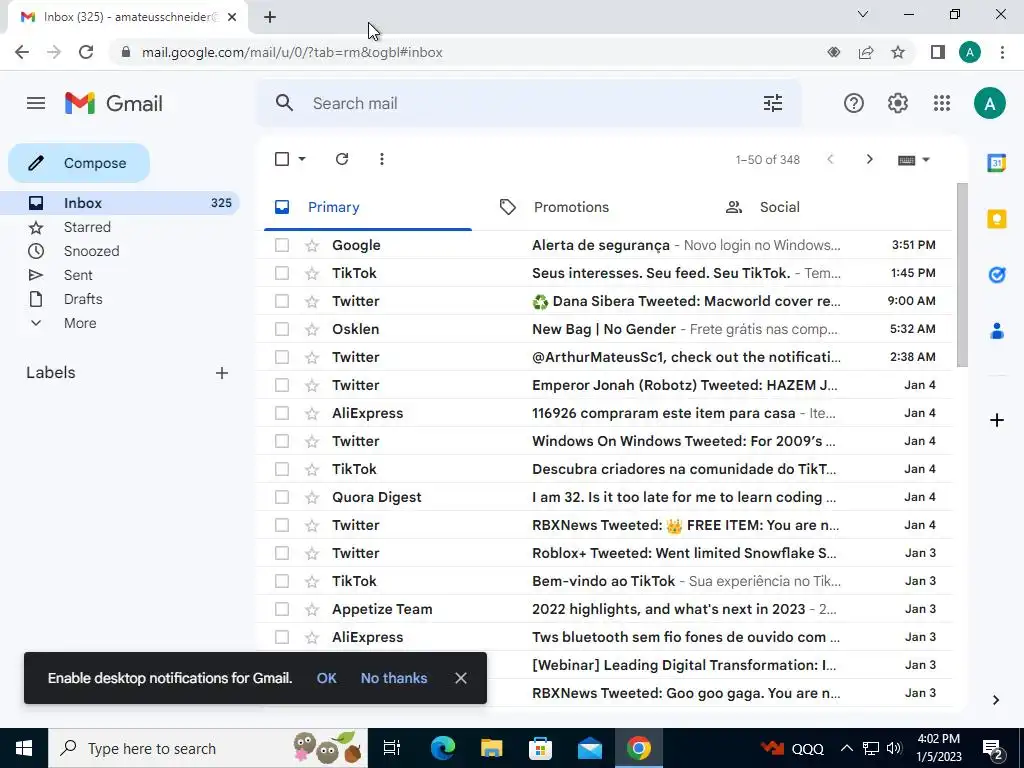
Task: Dismiss the notification banner X
Action: pyautogui.click(x=460, y=678)
